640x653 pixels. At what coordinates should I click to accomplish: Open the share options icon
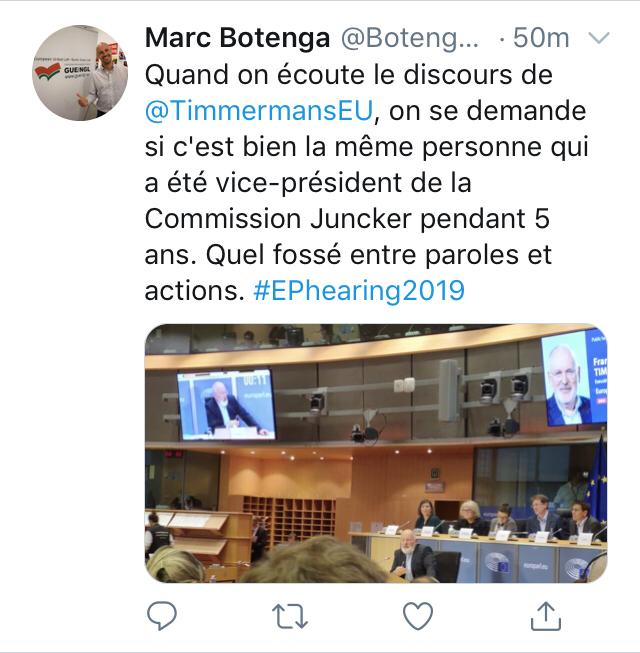[x=546, y=616]
